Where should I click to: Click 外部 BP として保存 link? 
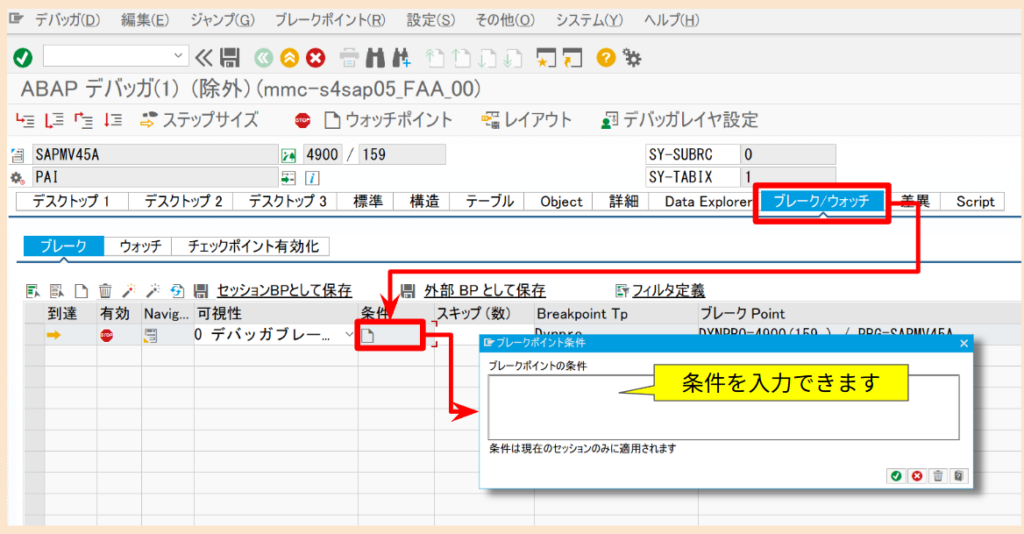click(x=485, y=291)
